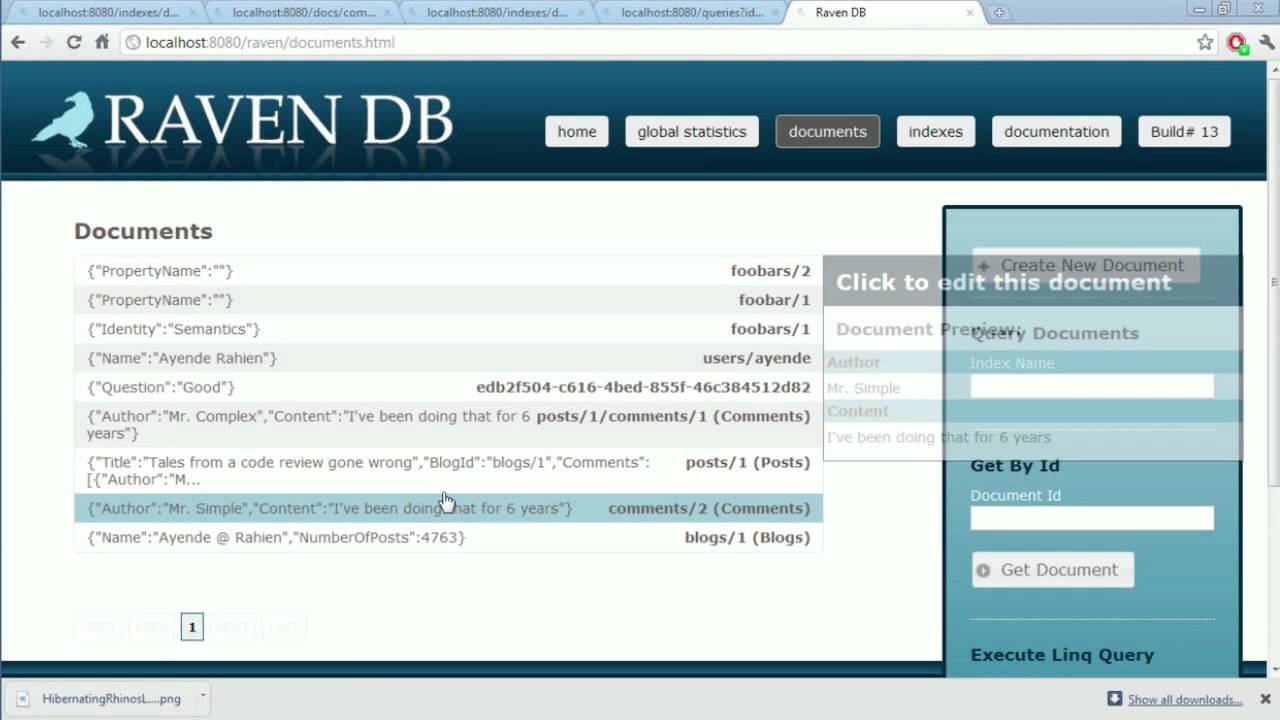Open the global statistics page
Image resolution: width=1280 pixels, height=720 pixels.
click(x=692, y=131)
